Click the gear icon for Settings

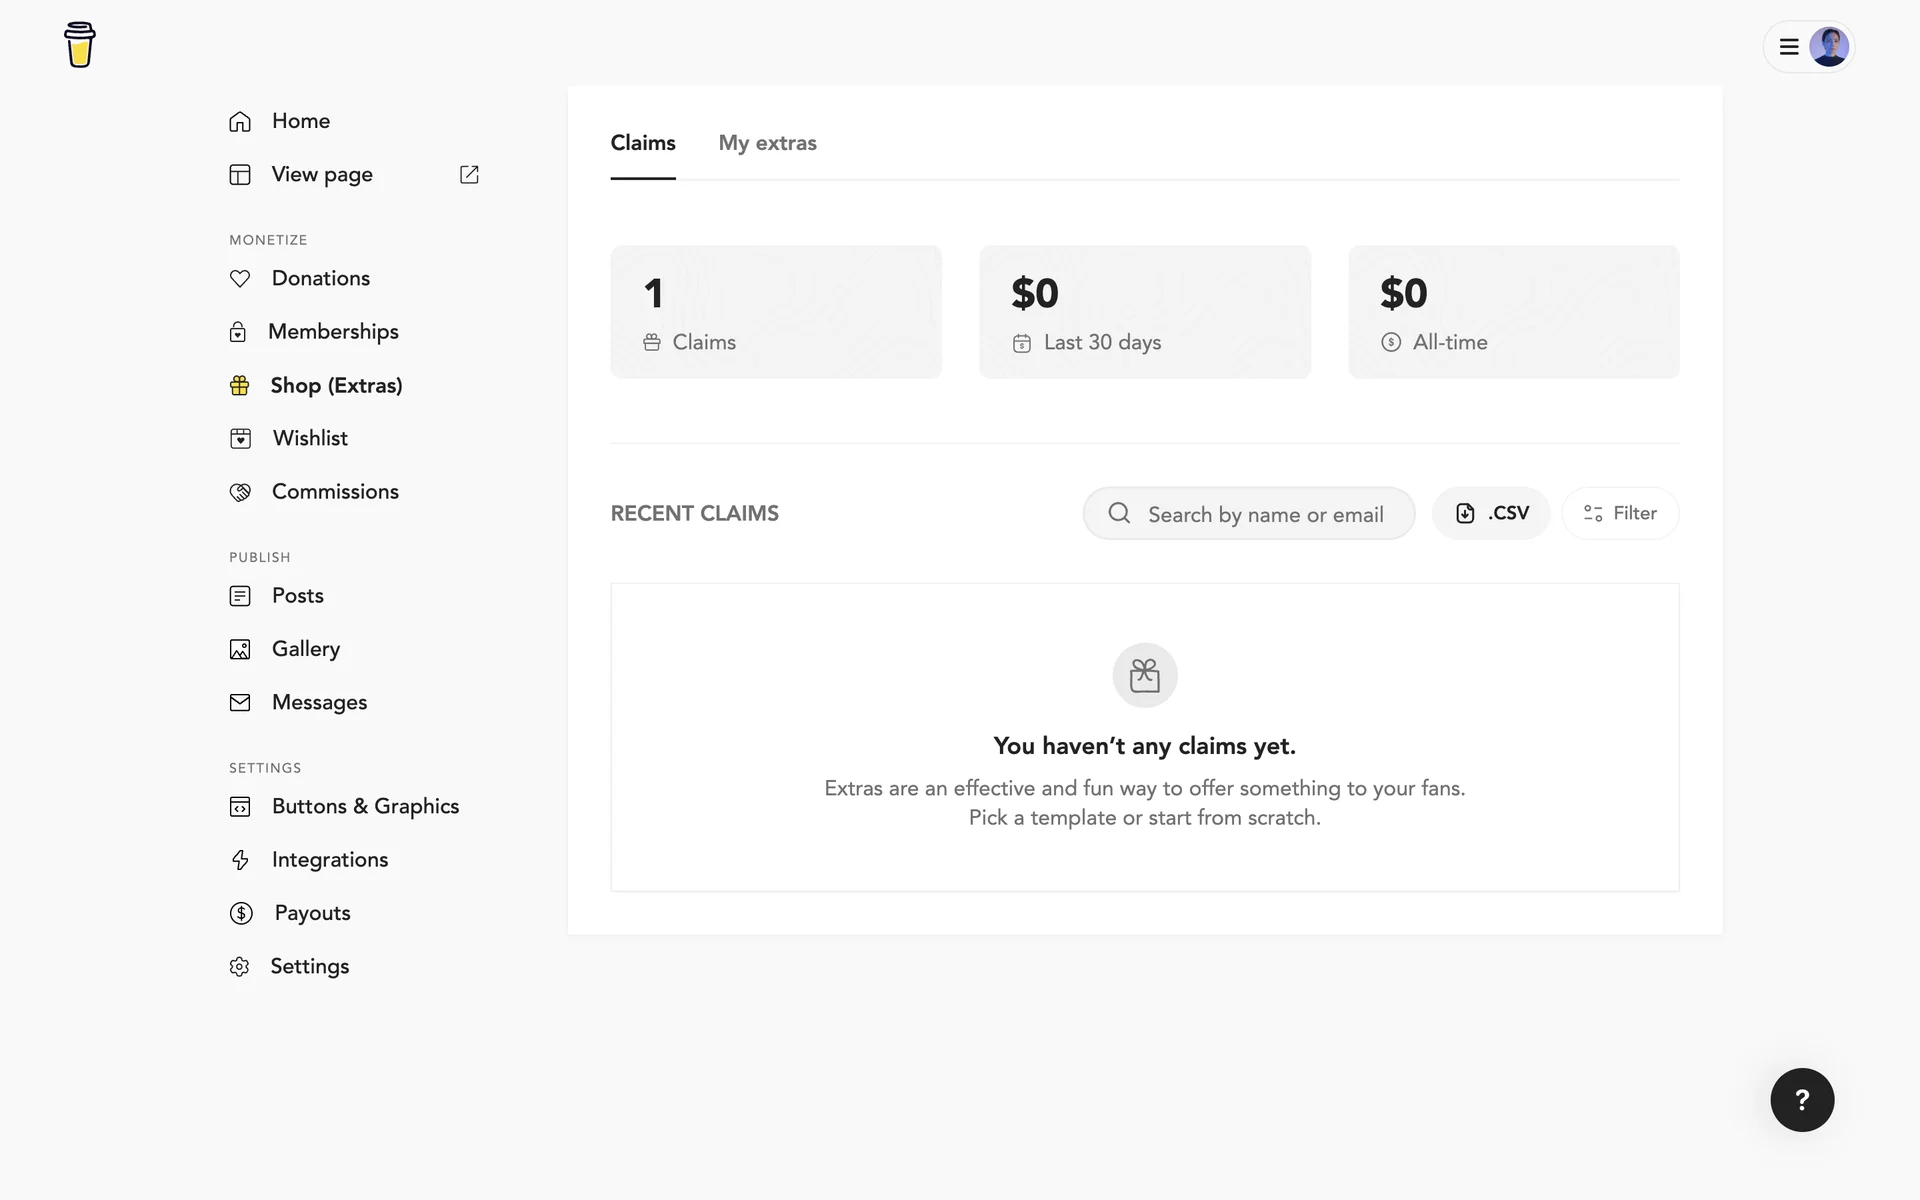239,967
